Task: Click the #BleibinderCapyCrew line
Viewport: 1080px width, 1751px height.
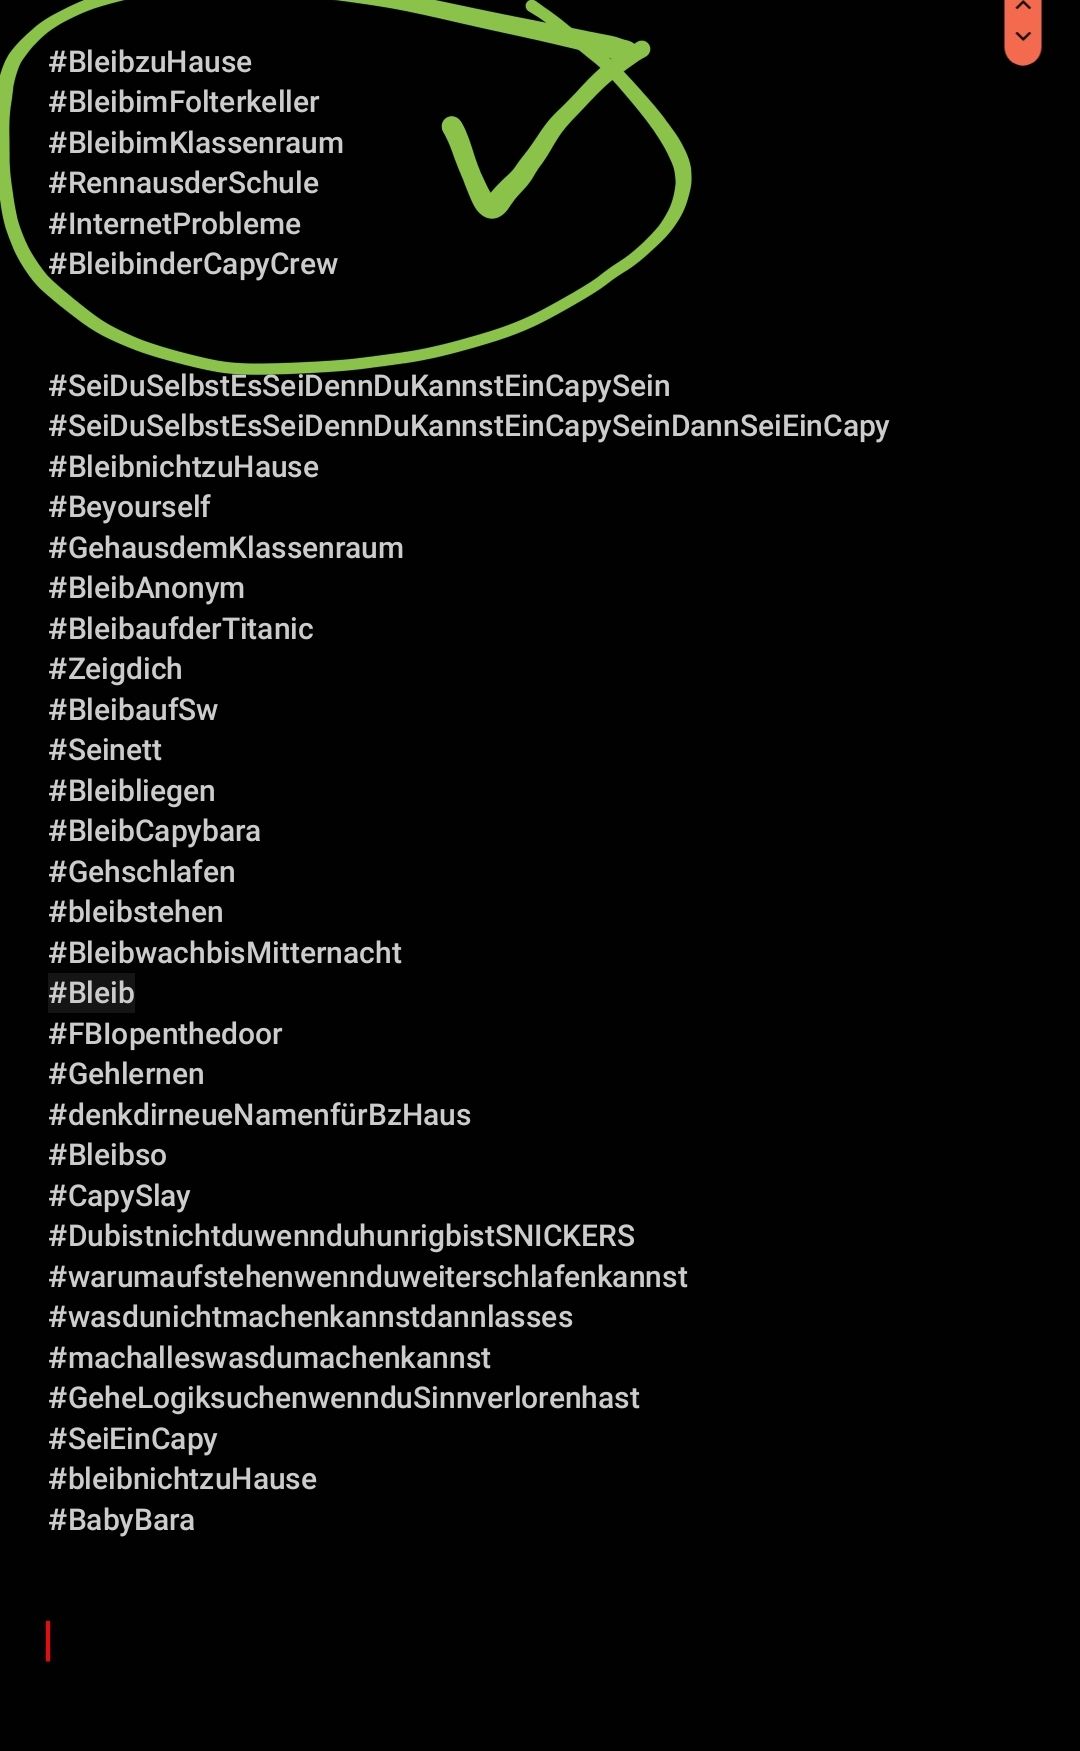Action: tap(193, 264)
